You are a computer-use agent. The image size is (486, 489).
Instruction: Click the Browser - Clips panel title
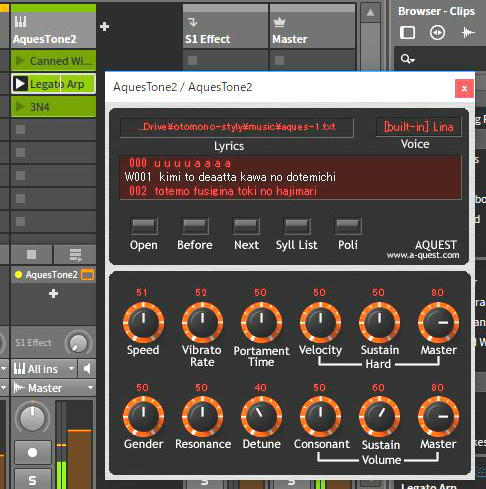436,11
